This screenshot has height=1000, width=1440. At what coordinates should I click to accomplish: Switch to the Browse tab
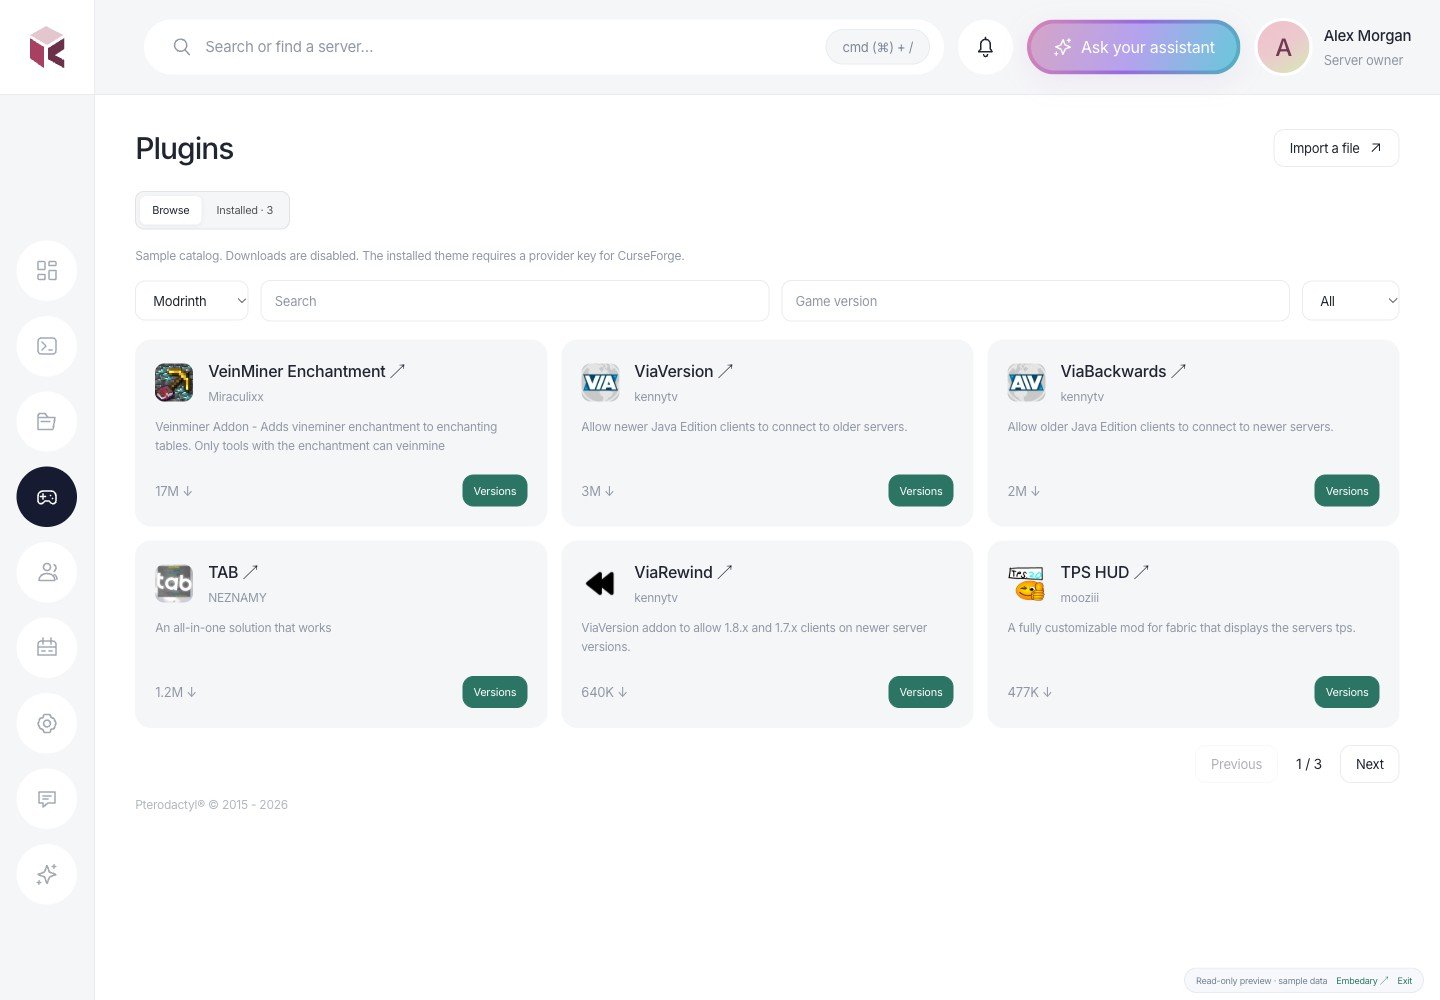[x=171, y=210]
